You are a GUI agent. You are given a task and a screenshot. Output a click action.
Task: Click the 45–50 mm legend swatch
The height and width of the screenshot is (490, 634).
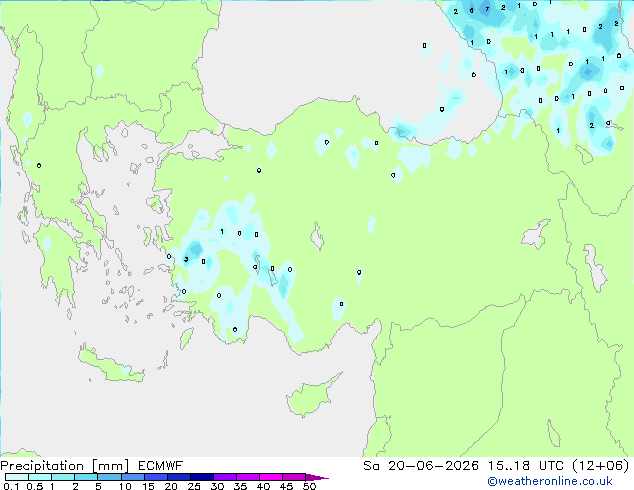(x=294, y=477)
